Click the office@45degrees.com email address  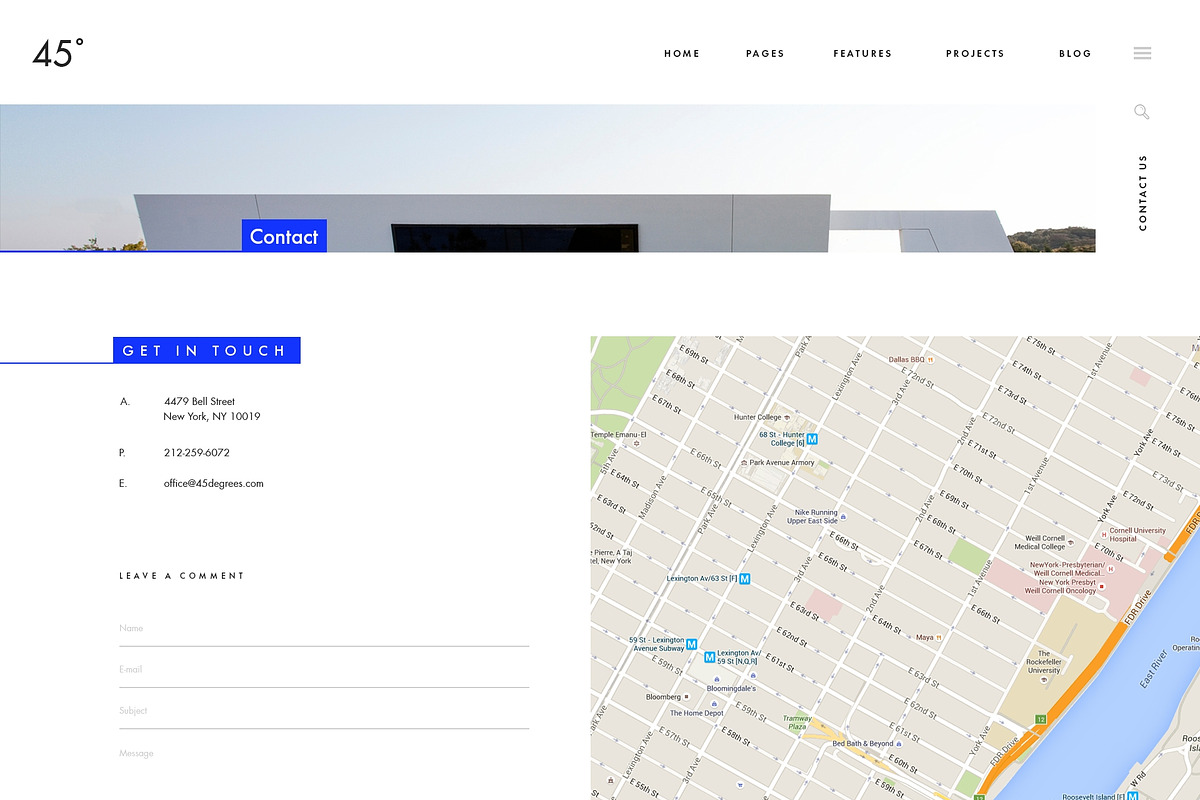pyautogui.click(x=214, y=484)
